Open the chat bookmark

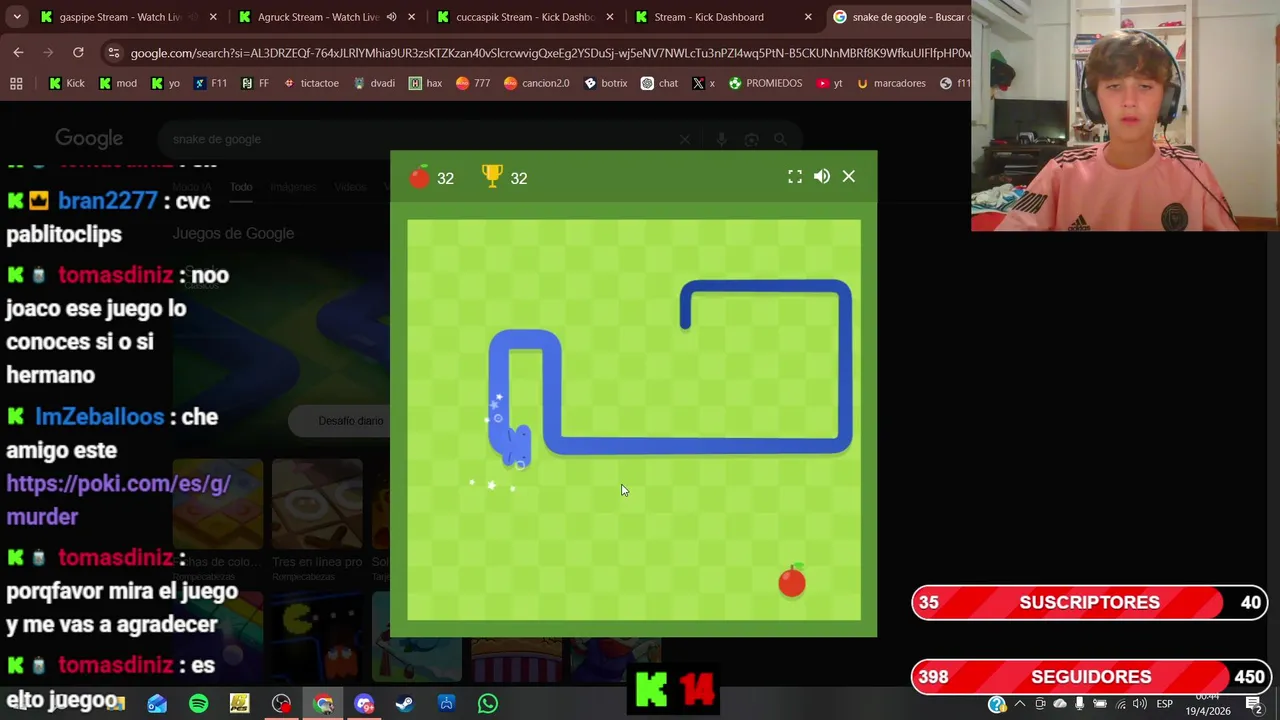click(x=659, y=83)
